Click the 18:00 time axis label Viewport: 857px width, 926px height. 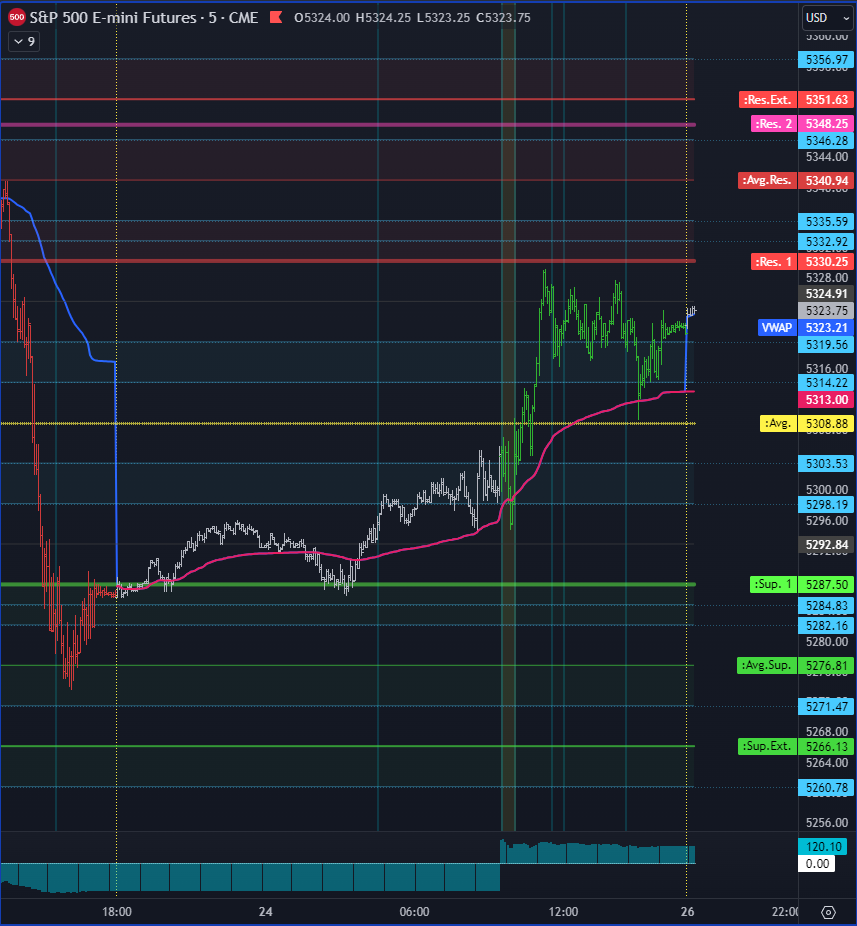click(x=116, y=912)
